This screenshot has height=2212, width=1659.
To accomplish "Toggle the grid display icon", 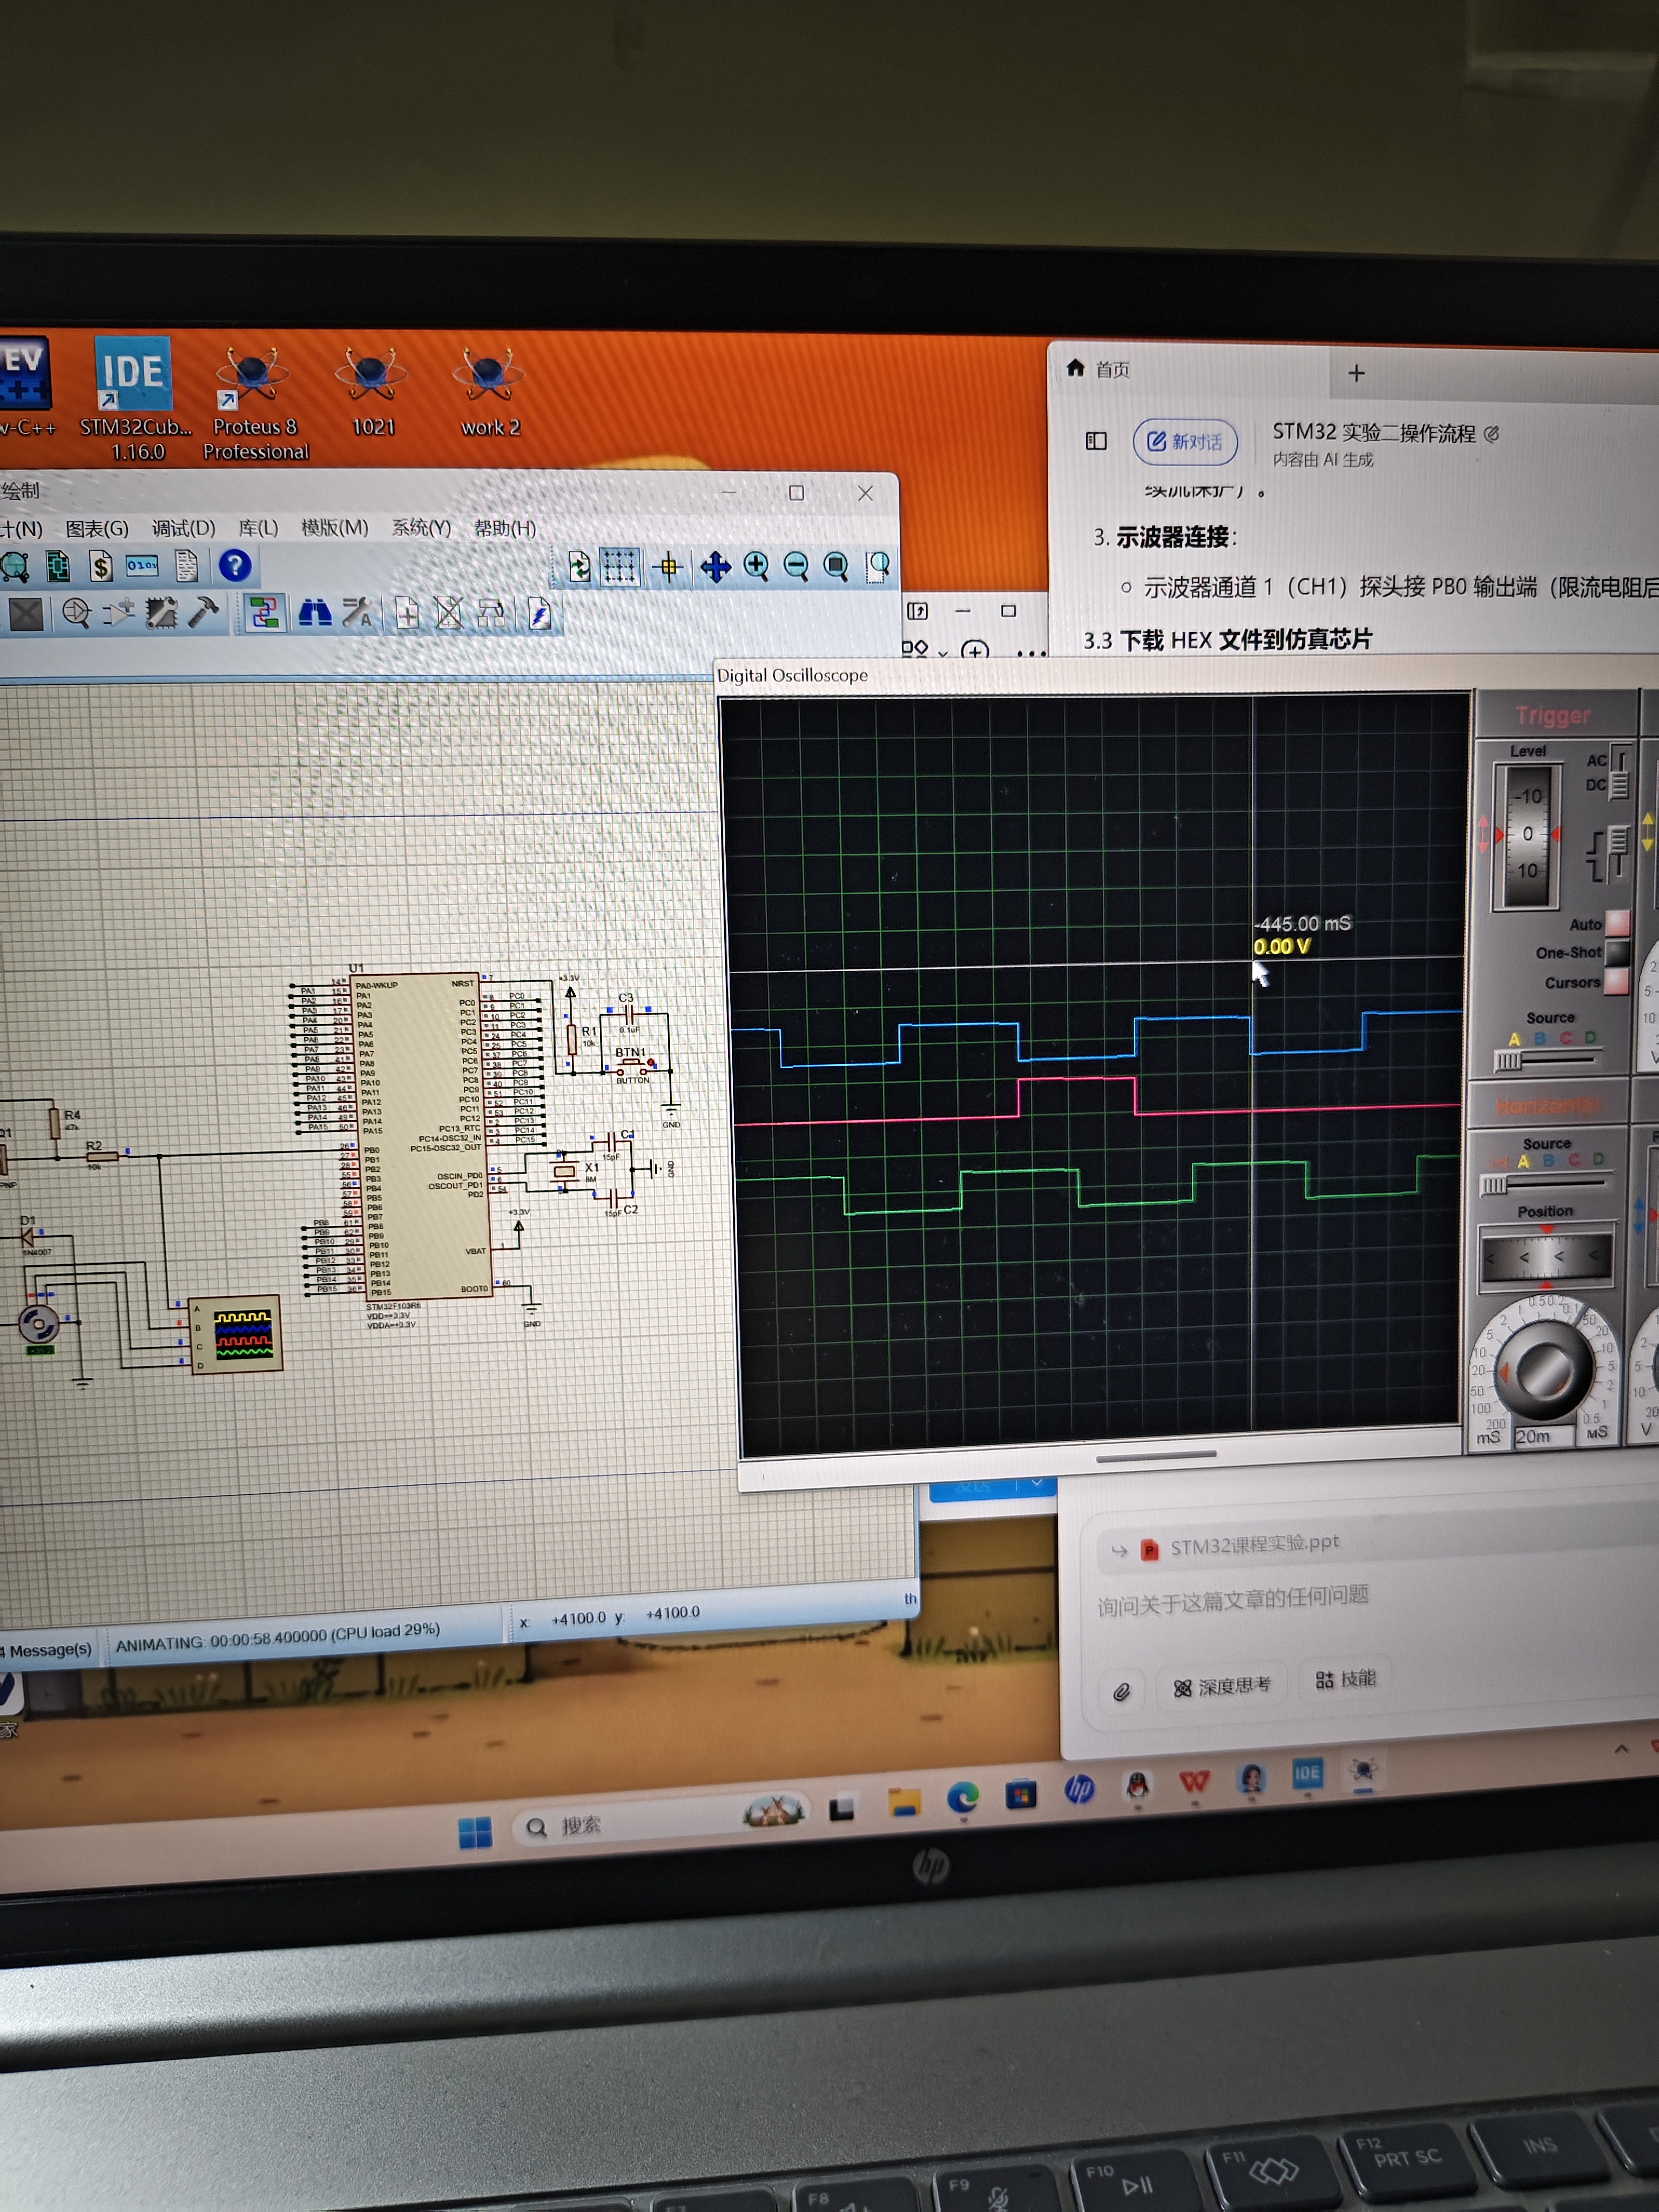I will point(619,567).
